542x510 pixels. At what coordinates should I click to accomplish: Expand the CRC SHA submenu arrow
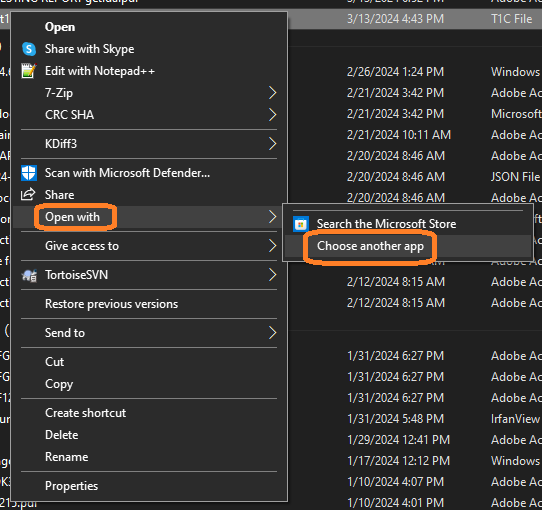(273, 115)
